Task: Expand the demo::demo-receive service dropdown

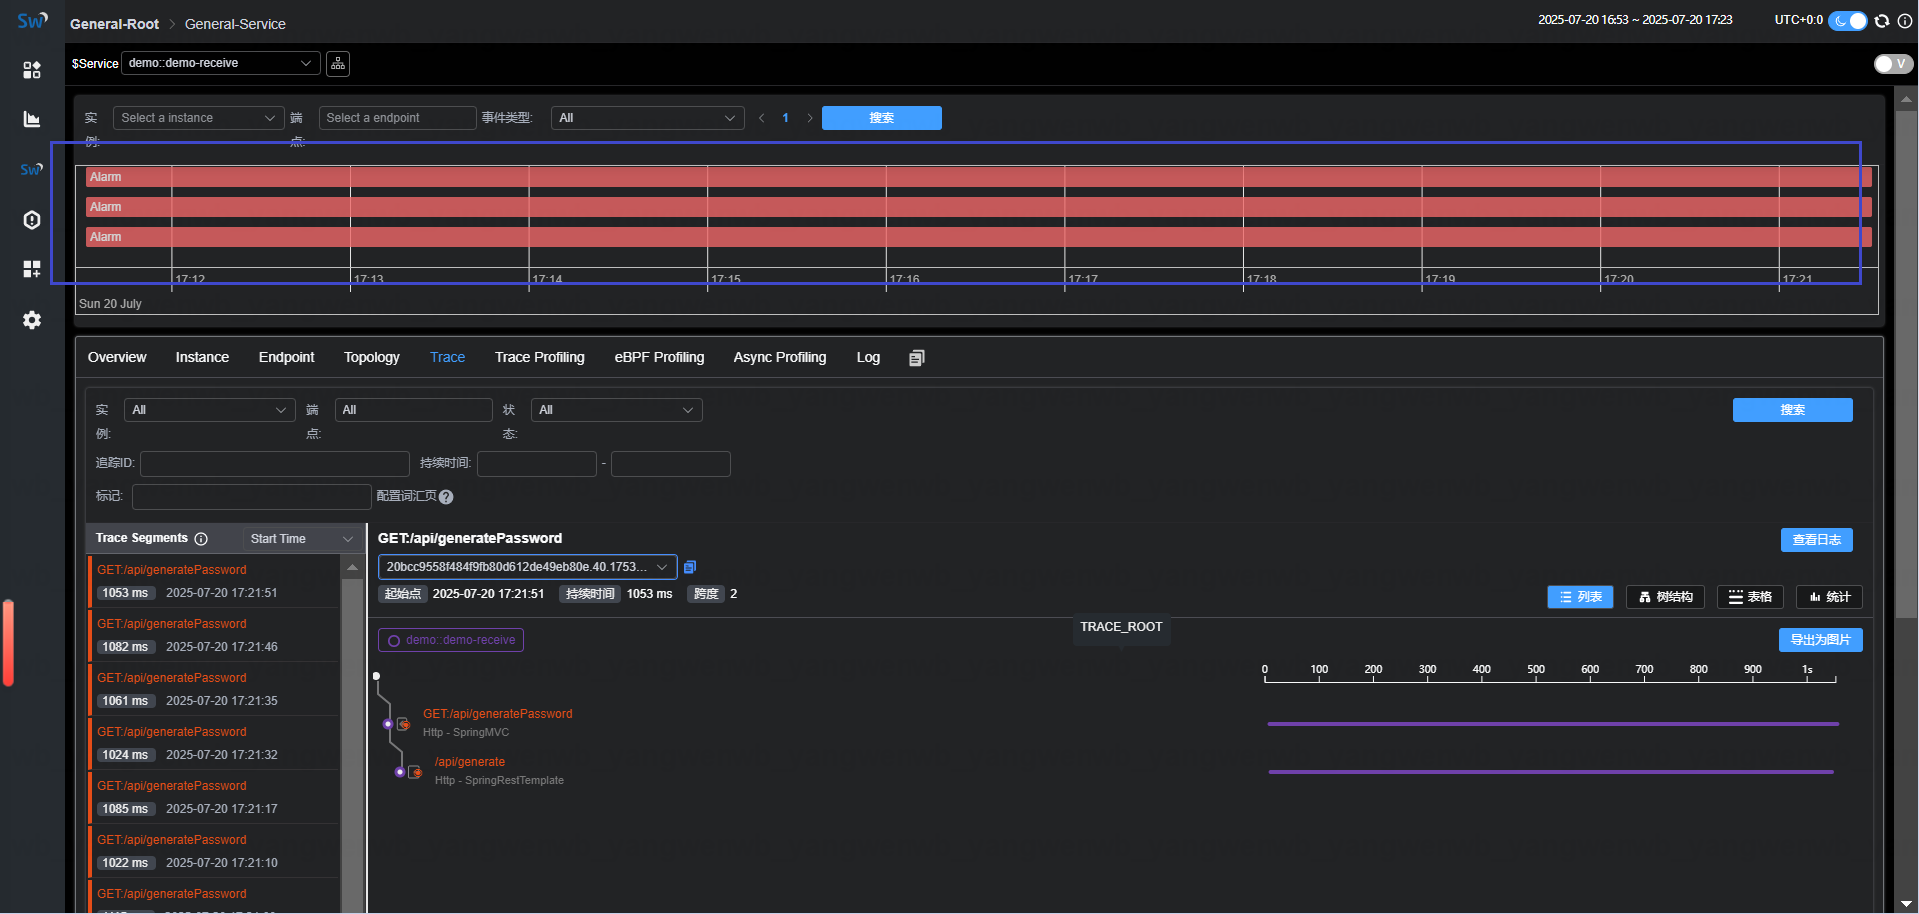Action: coord(220,63)
